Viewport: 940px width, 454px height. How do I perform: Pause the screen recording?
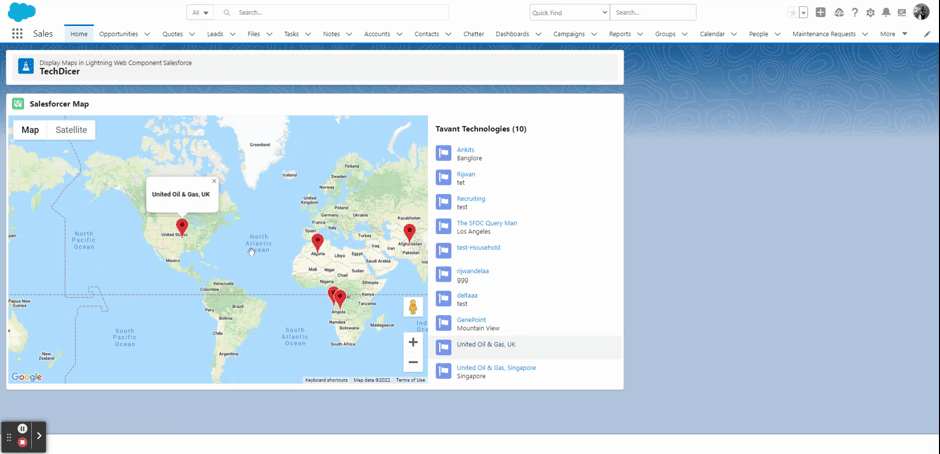click(x=22, y=428)
